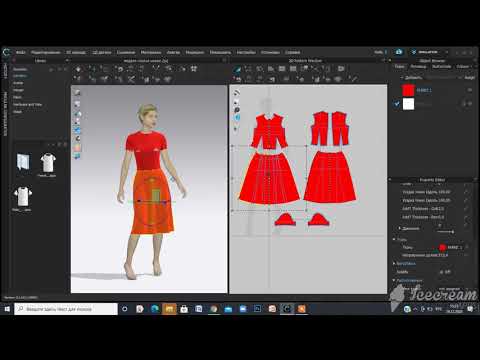Image resolution: width=480 pixels, height=360 pixels.
Task: Adjust the slider in the Property Editor
Action: coord(446,232)
